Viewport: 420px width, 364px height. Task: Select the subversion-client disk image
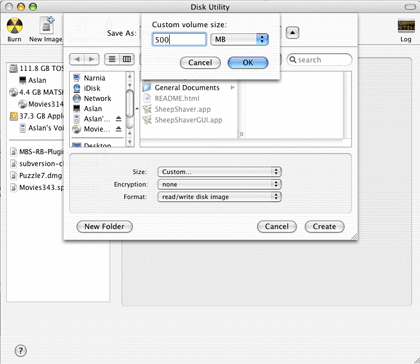coord(37,164)
